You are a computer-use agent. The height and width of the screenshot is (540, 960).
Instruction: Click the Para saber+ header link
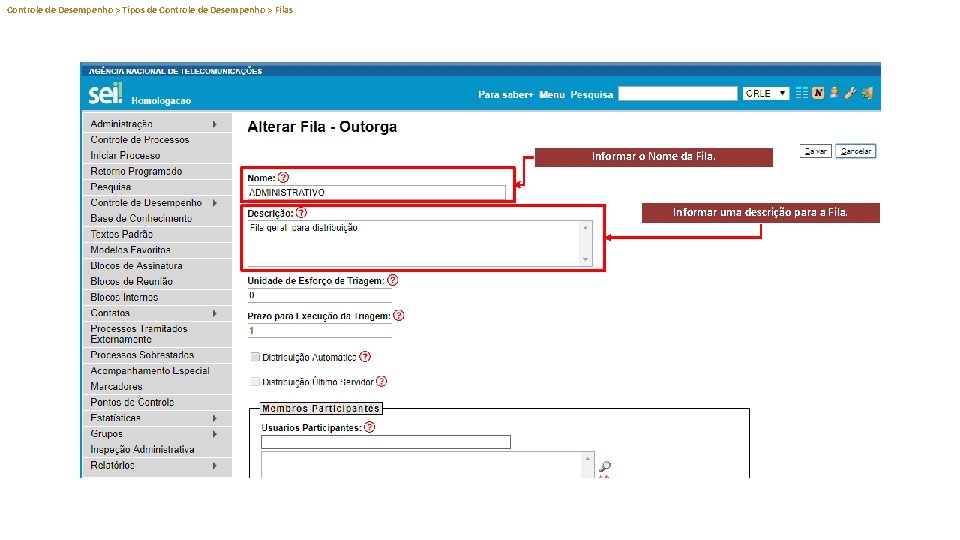[506, 94]
